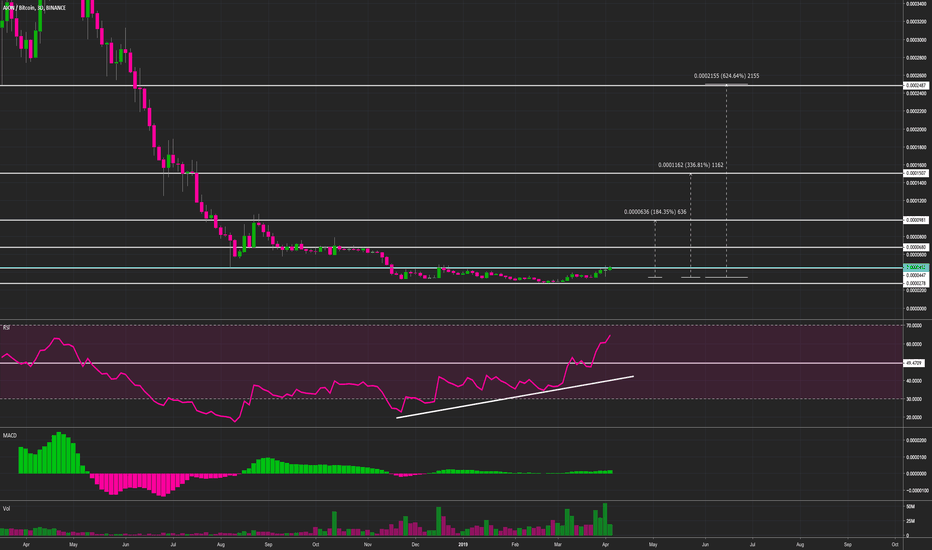Click the 0.0000447 price line label
This screenshot has width=932, height=550.
click(915, 275)
